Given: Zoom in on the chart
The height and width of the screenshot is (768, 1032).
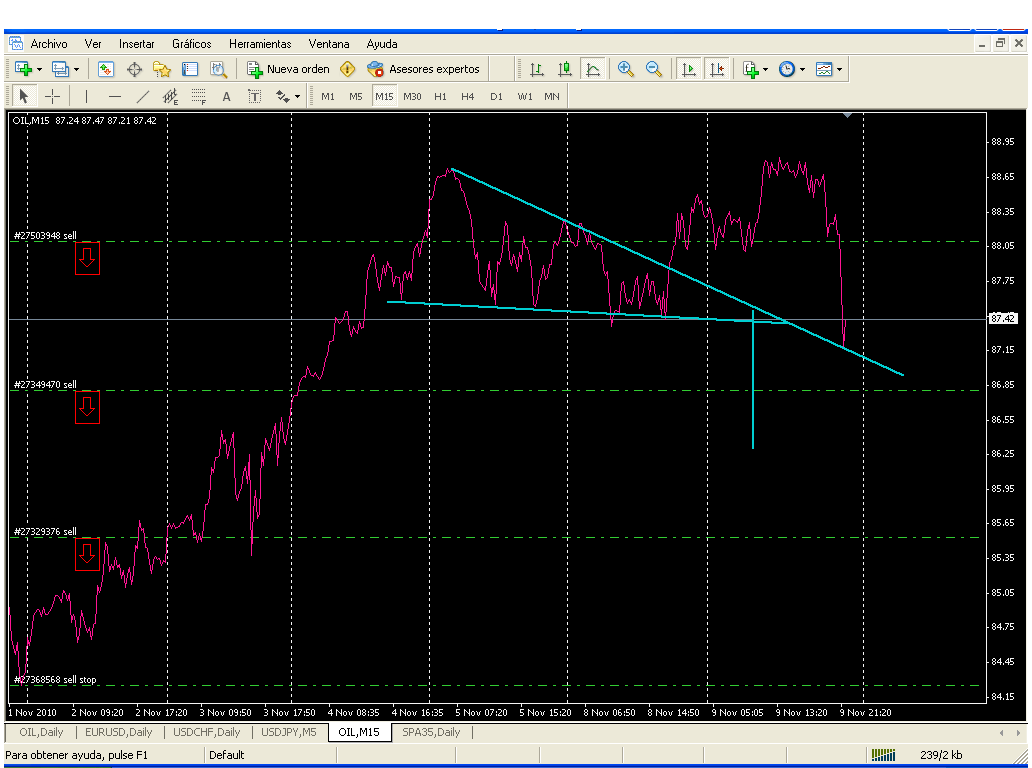Looking at the screenshot, I should click(626, 69).
